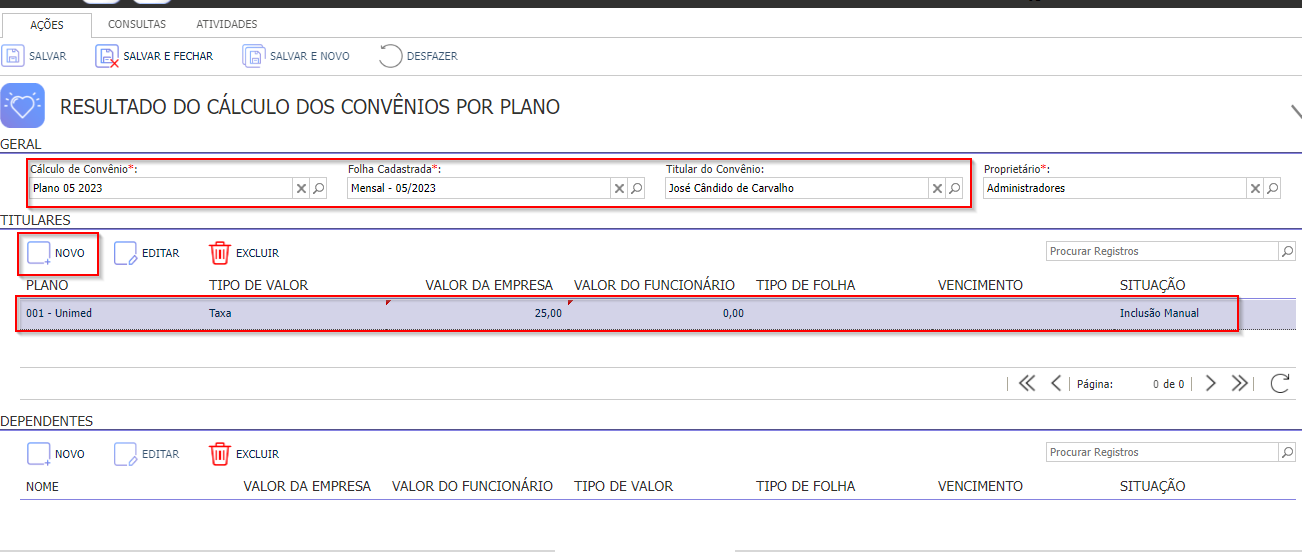Image resolution: width=1302 pixels, height=552 pixels.
Task: Clear the Cálculo de Convênio field
Action: 301,188
